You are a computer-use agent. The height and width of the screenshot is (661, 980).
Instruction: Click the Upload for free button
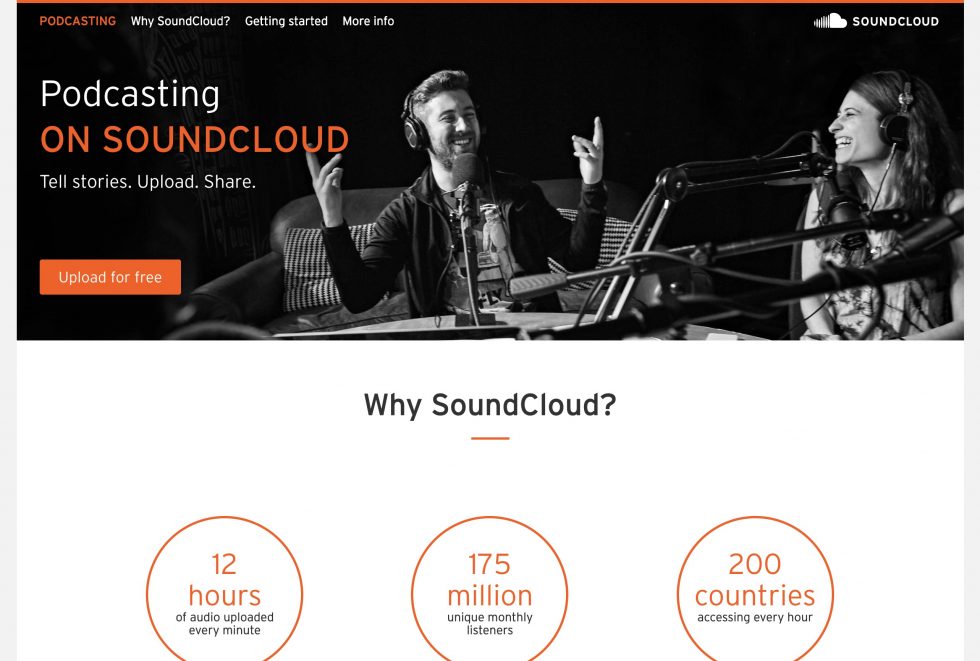tap(110, 277)
